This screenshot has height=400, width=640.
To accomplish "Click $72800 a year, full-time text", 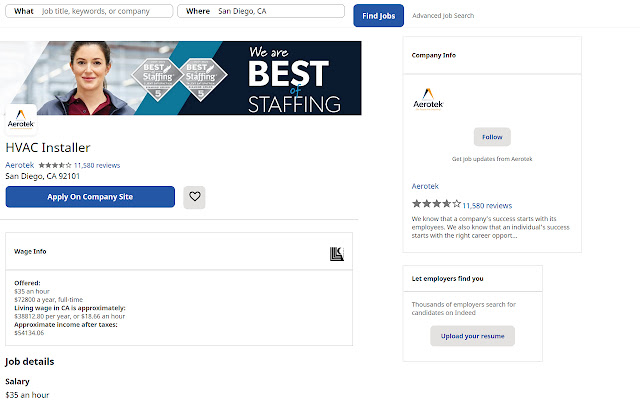I will coord(49,300).
